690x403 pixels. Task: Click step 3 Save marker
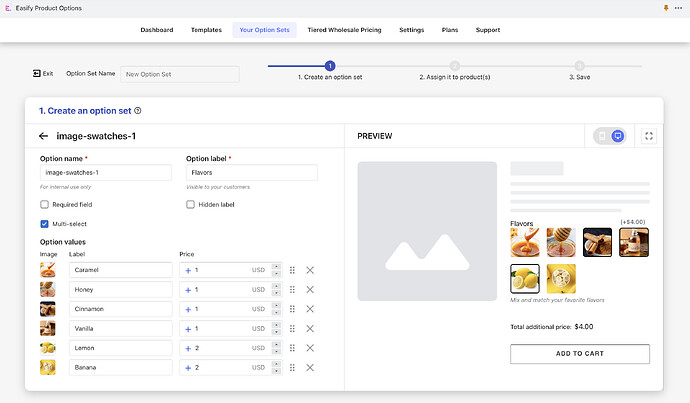point(580,66)
